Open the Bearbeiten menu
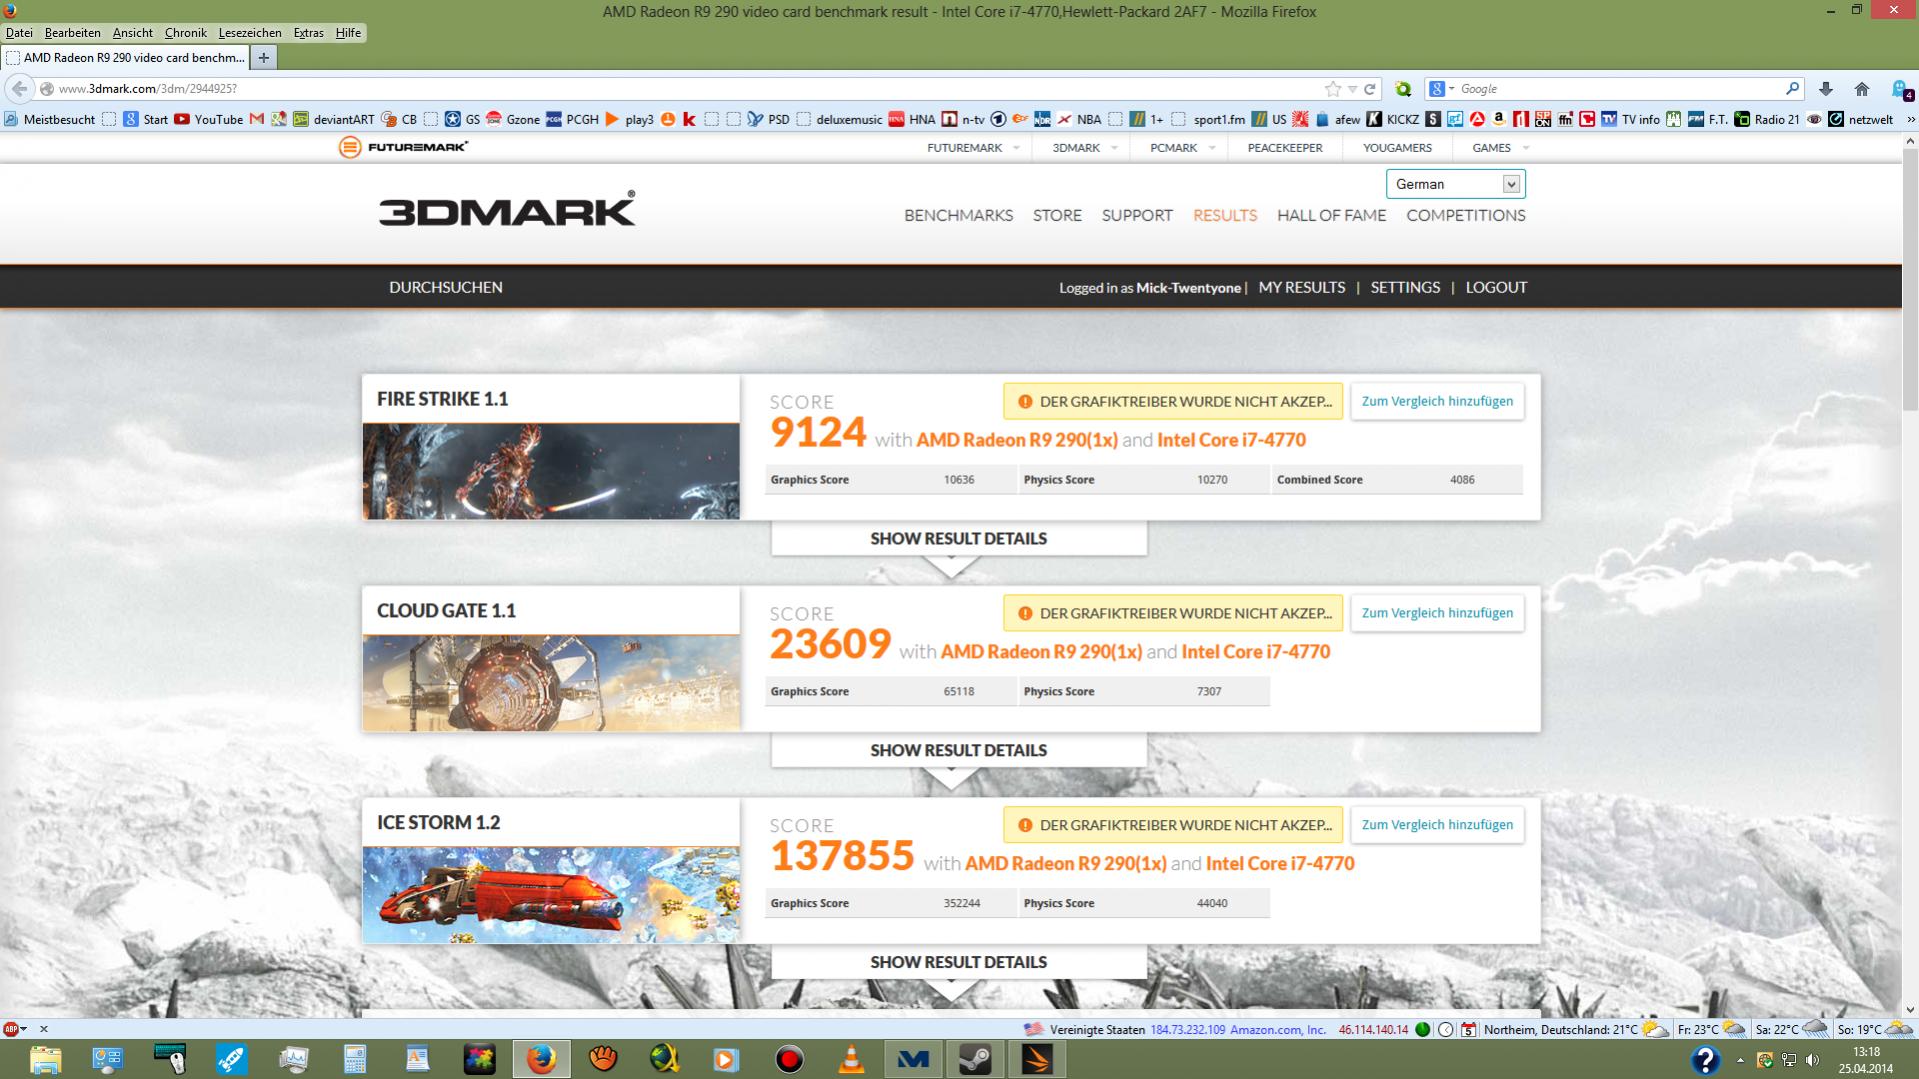The image size is (1919, 1079). [x=72, y=33]
